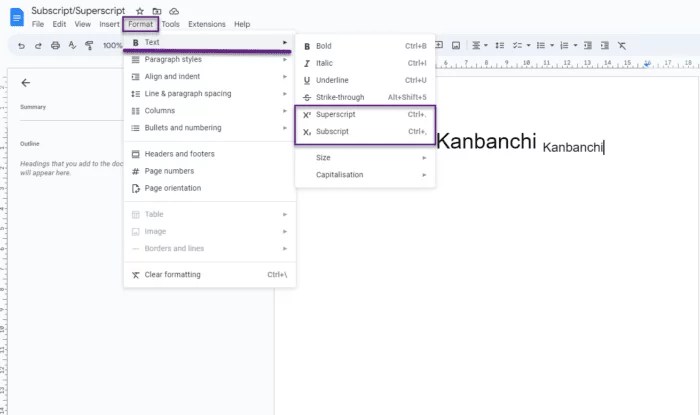This screenshot has height=415, width=700.
Task: Apply Subscript from the Text submenu
Action: [x=365, y=132]
